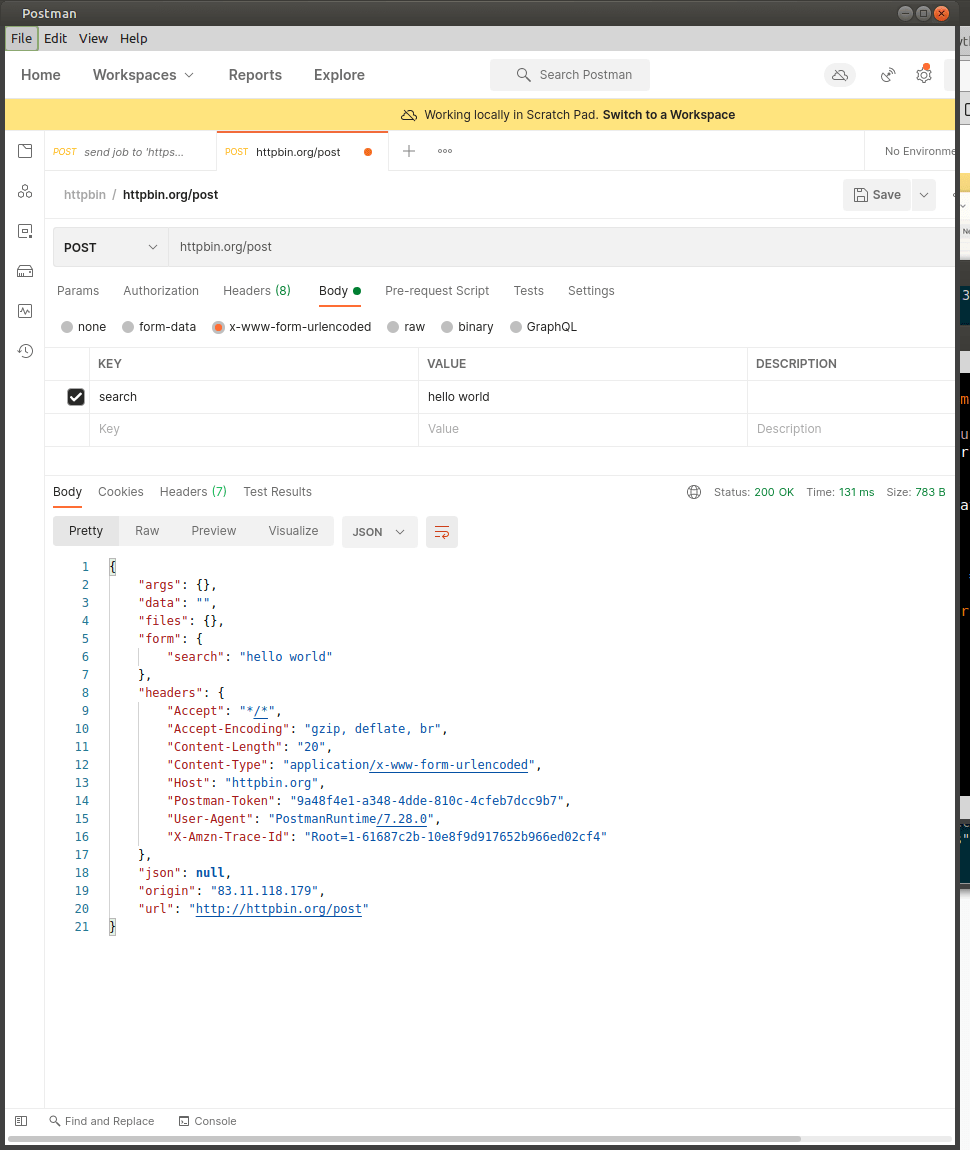Screen dimensions: 970x1150
Task: Switch to the Authorization tab
Action: (161, 291)
